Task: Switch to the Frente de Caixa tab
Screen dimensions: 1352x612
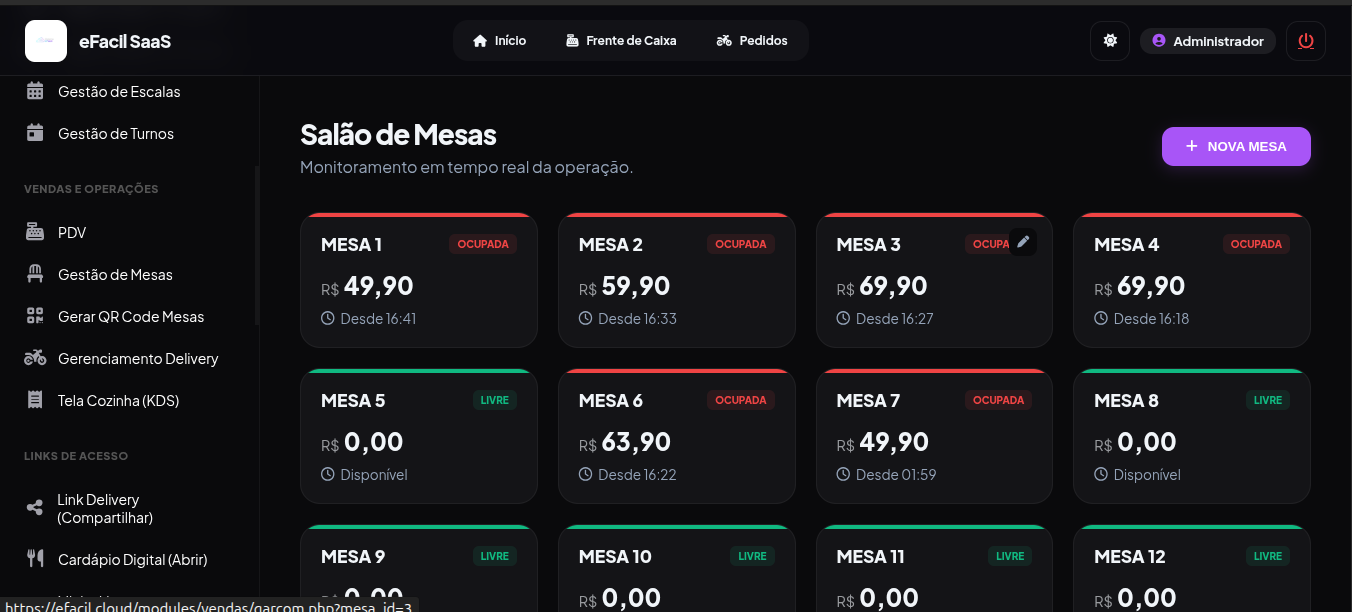Action: click(x=620, y=41)
